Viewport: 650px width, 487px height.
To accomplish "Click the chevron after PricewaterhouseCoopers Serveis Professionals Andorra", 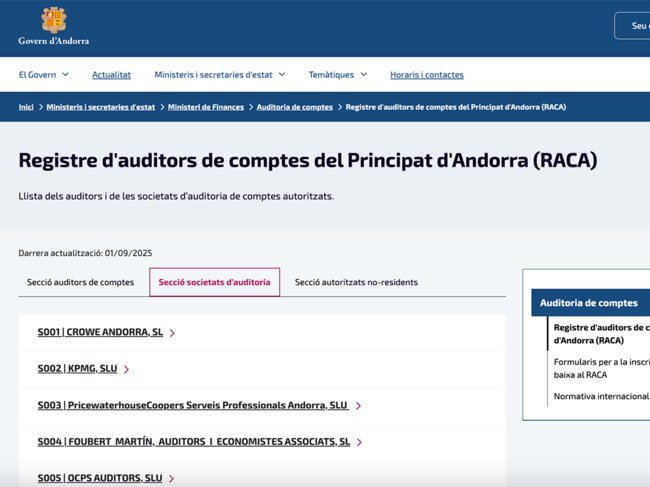I will 358,406.
